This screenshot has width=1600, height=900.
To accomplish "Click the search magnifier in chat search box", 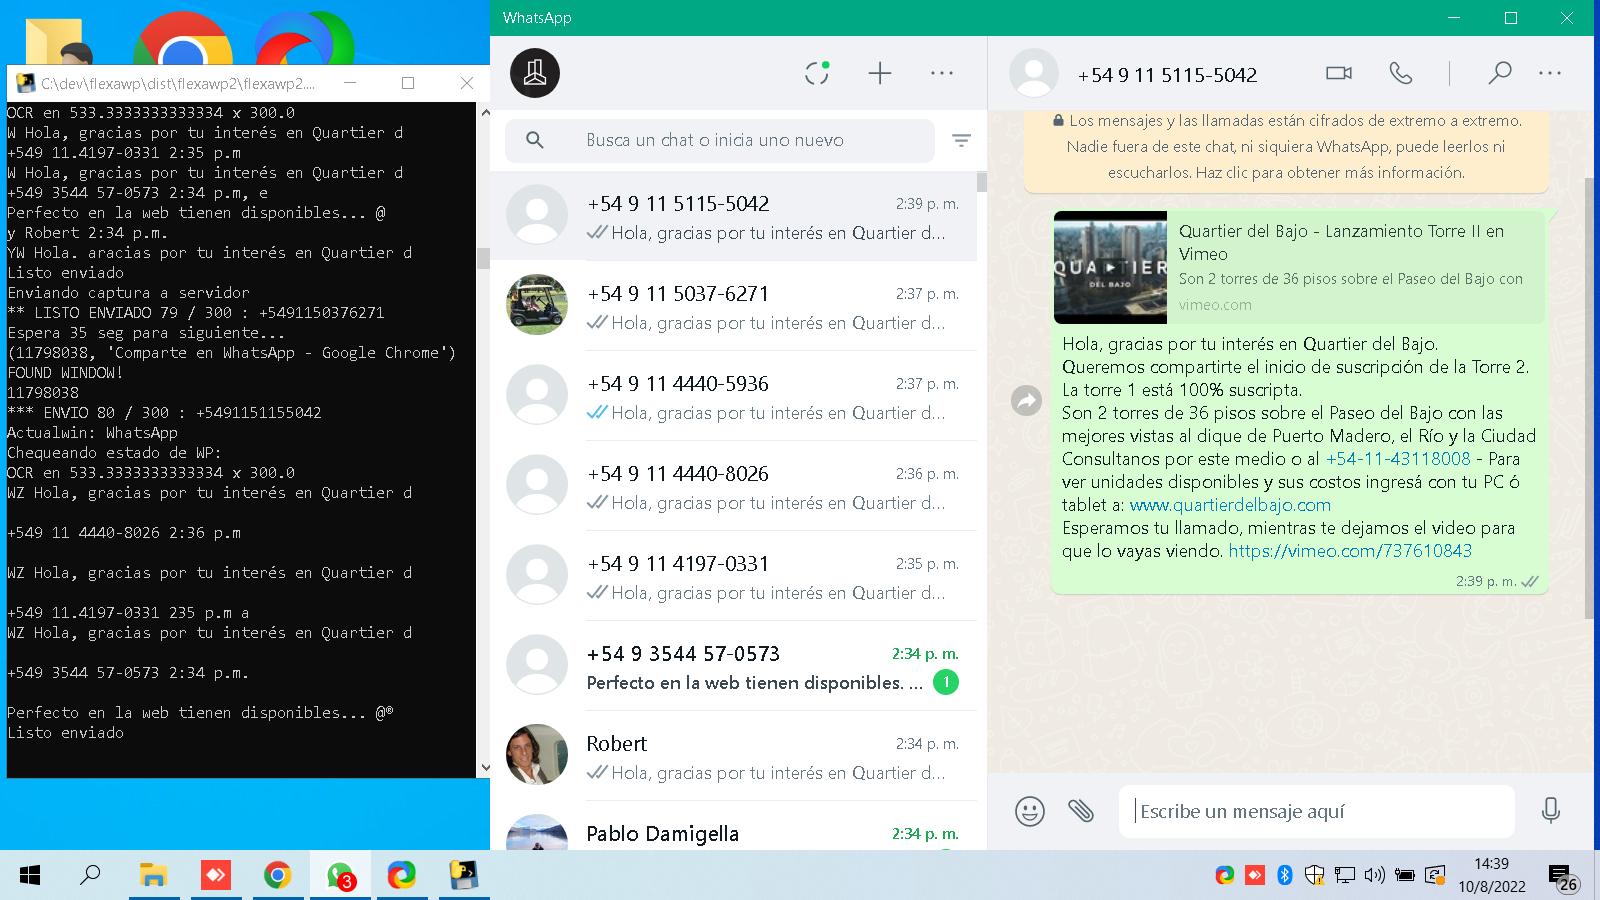I will coord(535,140).
